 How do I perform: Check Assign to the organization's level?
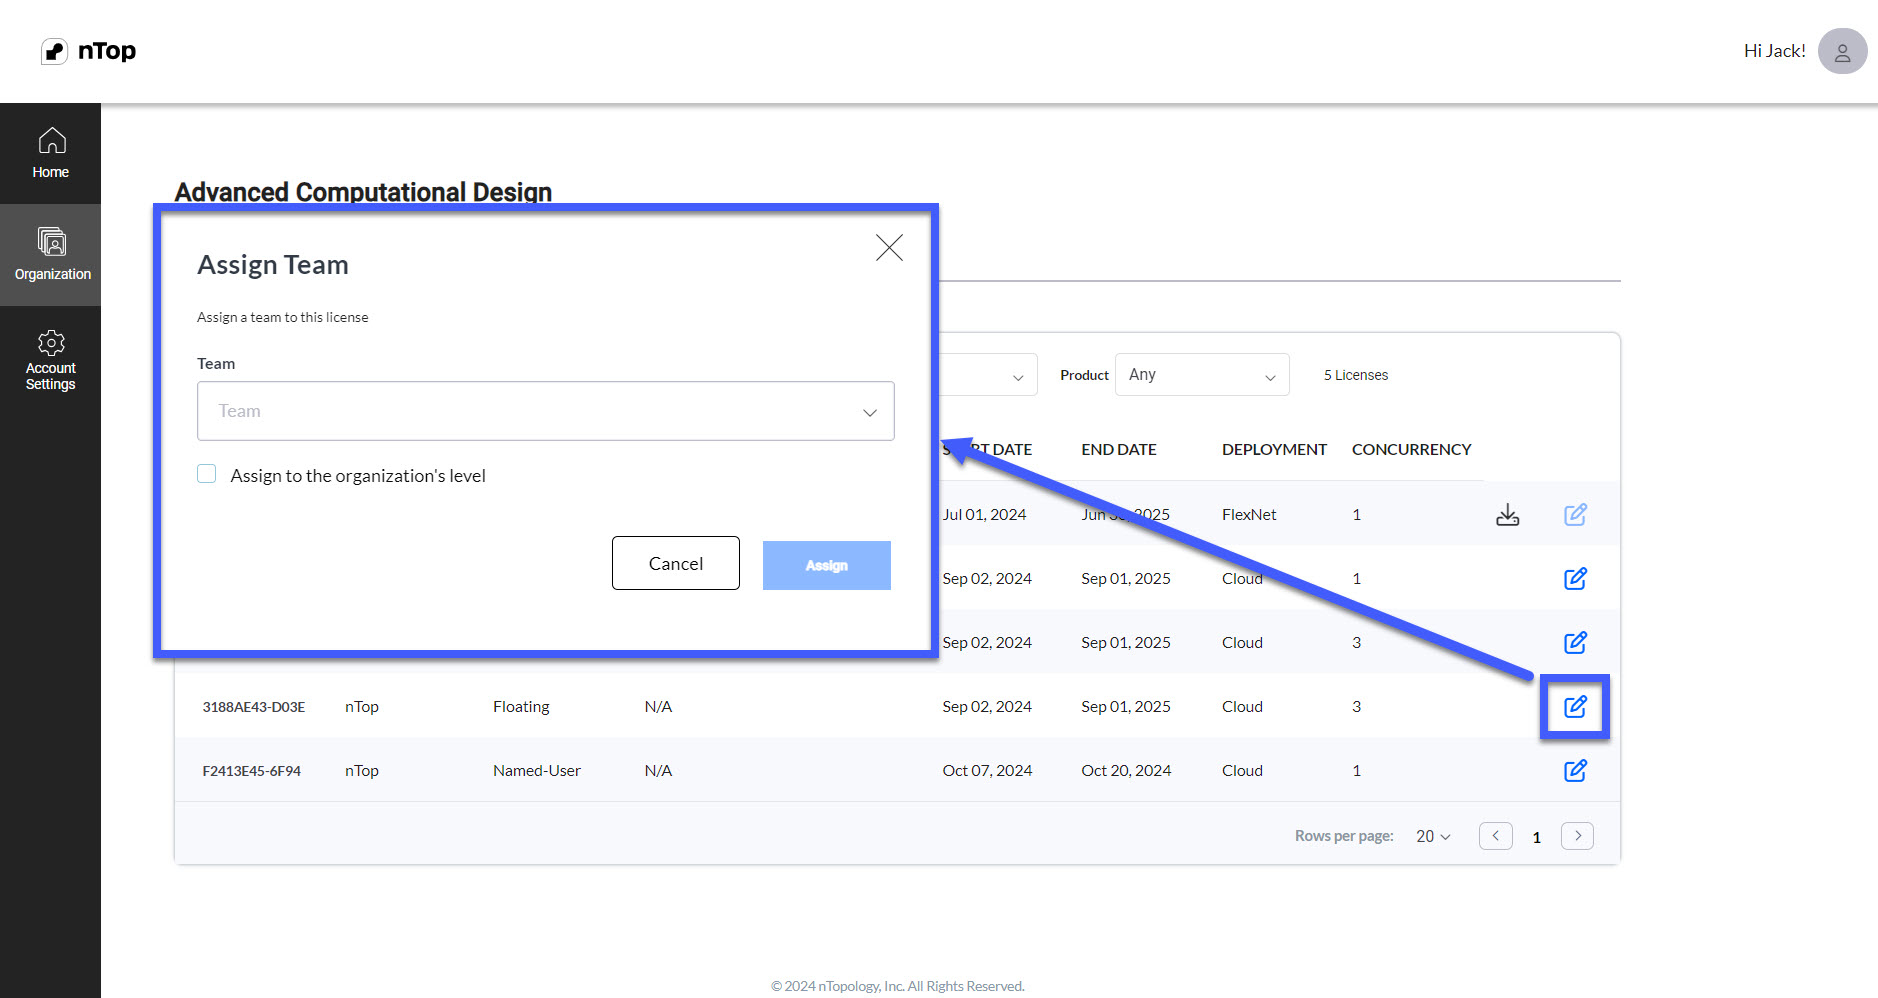coord(207,474)
